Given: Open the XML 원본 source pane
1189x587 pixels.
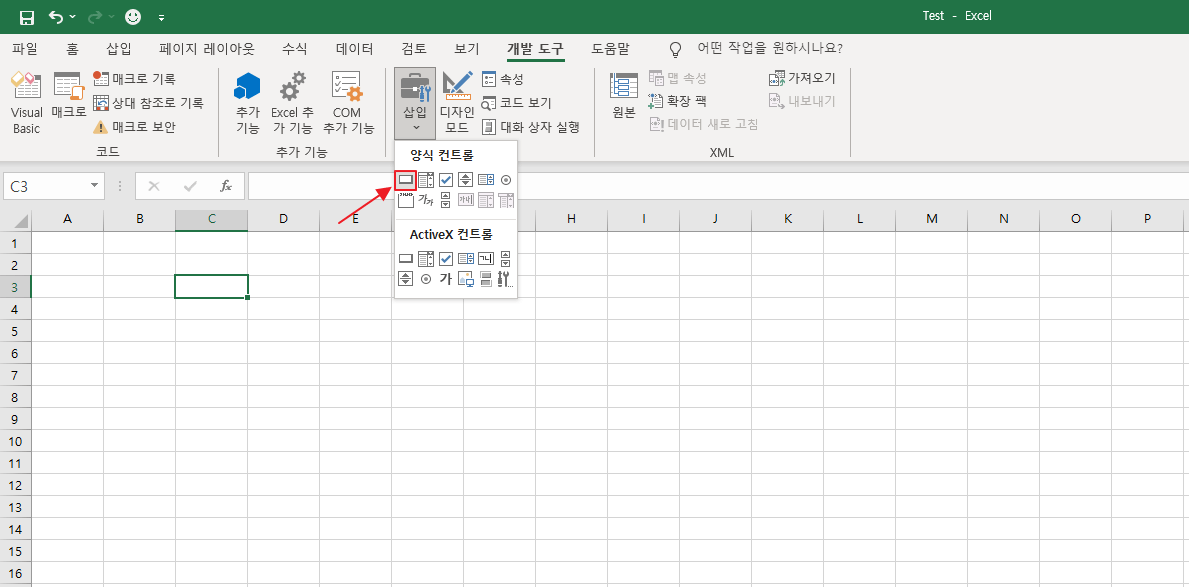Looking at the screenshot, I should coord(624,95).
